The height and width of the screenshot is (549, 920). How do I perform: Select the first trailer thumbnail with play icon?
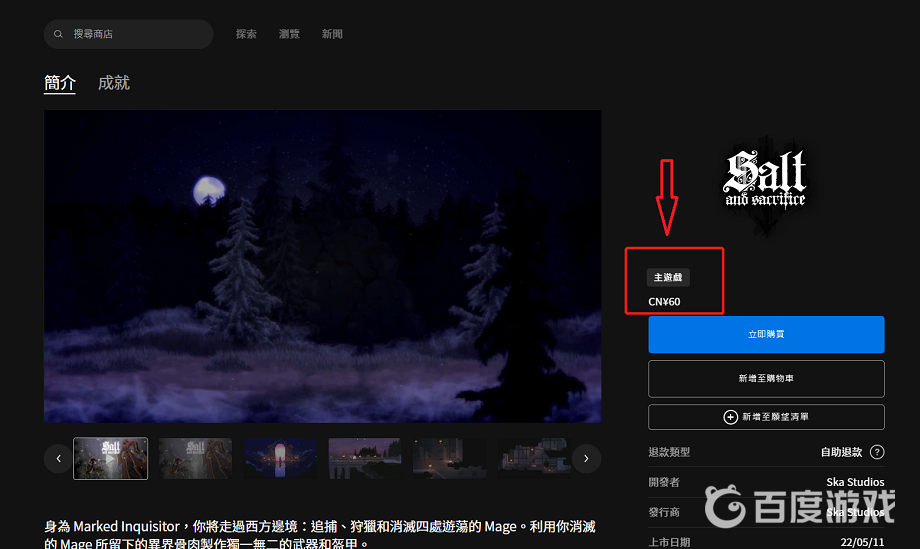pyautogui.click(x=110, y=459)
